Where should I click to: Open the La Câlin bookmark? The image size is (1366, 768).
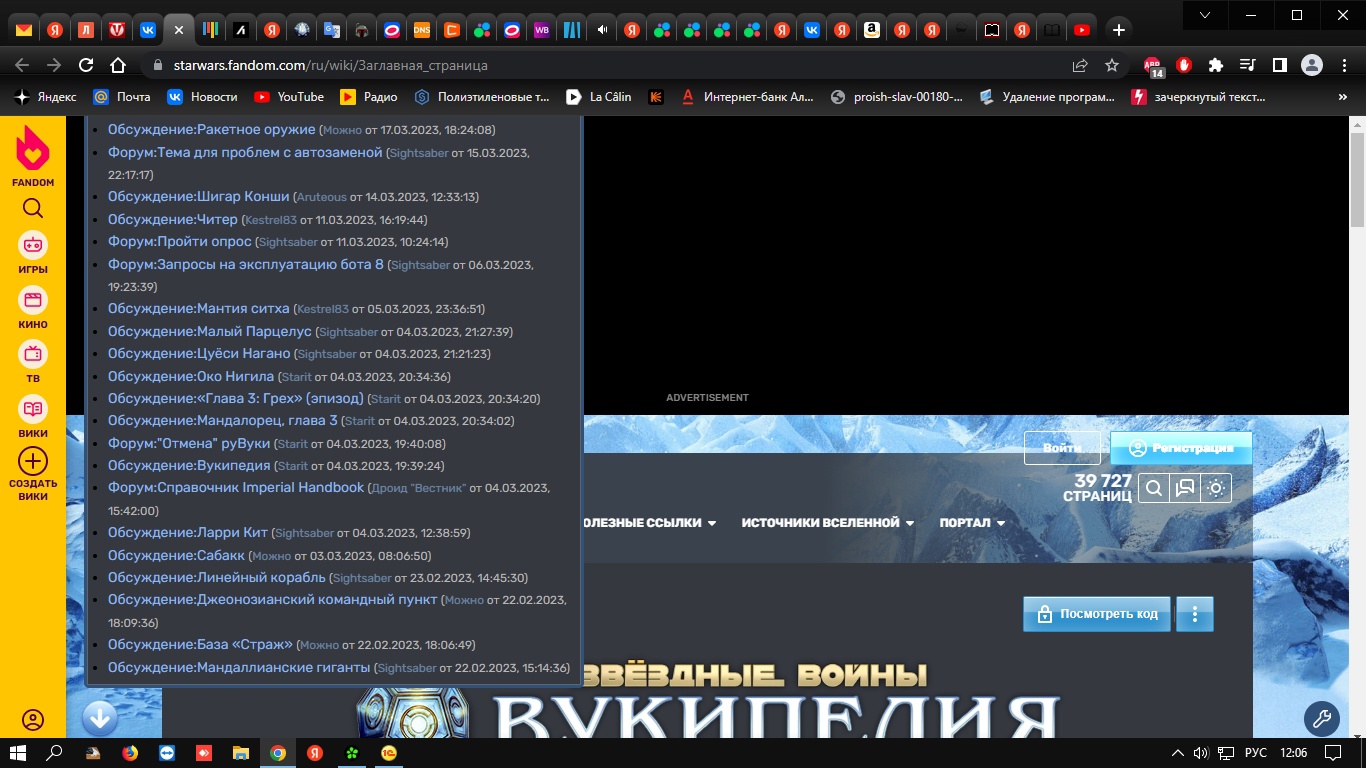(598, 97)
